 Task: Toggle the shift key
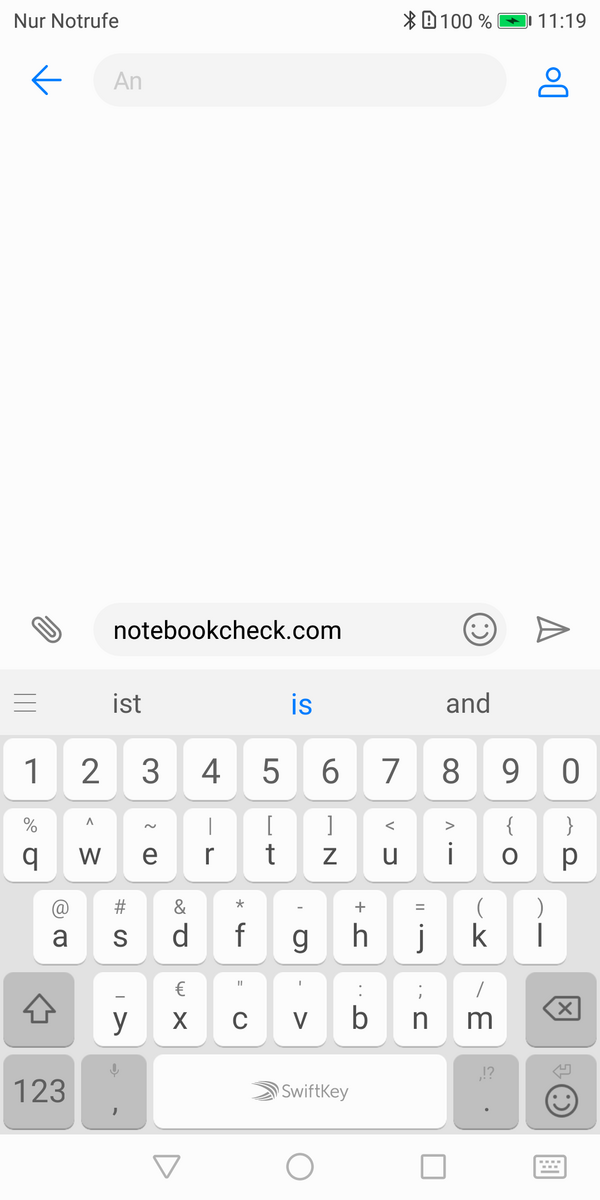point(39,1009)
